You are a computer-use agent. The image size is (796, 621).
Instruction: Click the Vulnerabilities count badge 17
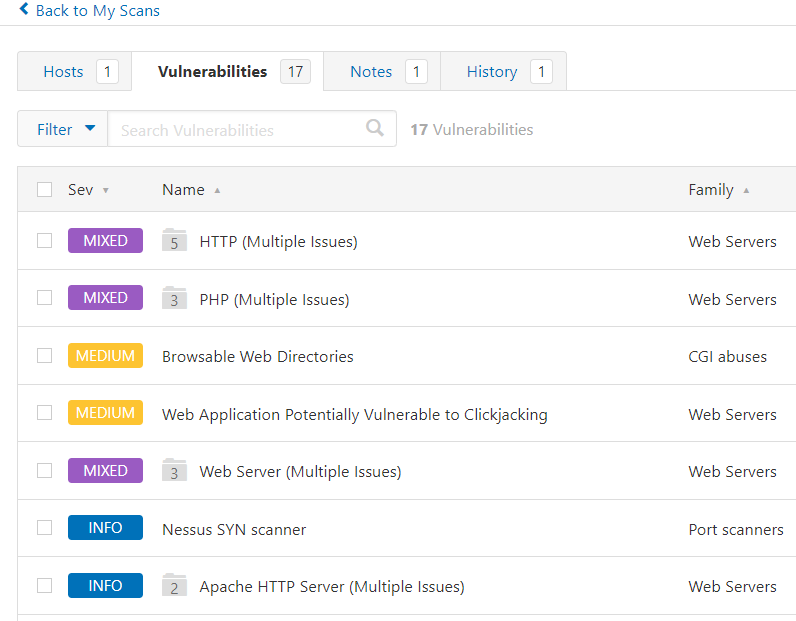(295, 72)
